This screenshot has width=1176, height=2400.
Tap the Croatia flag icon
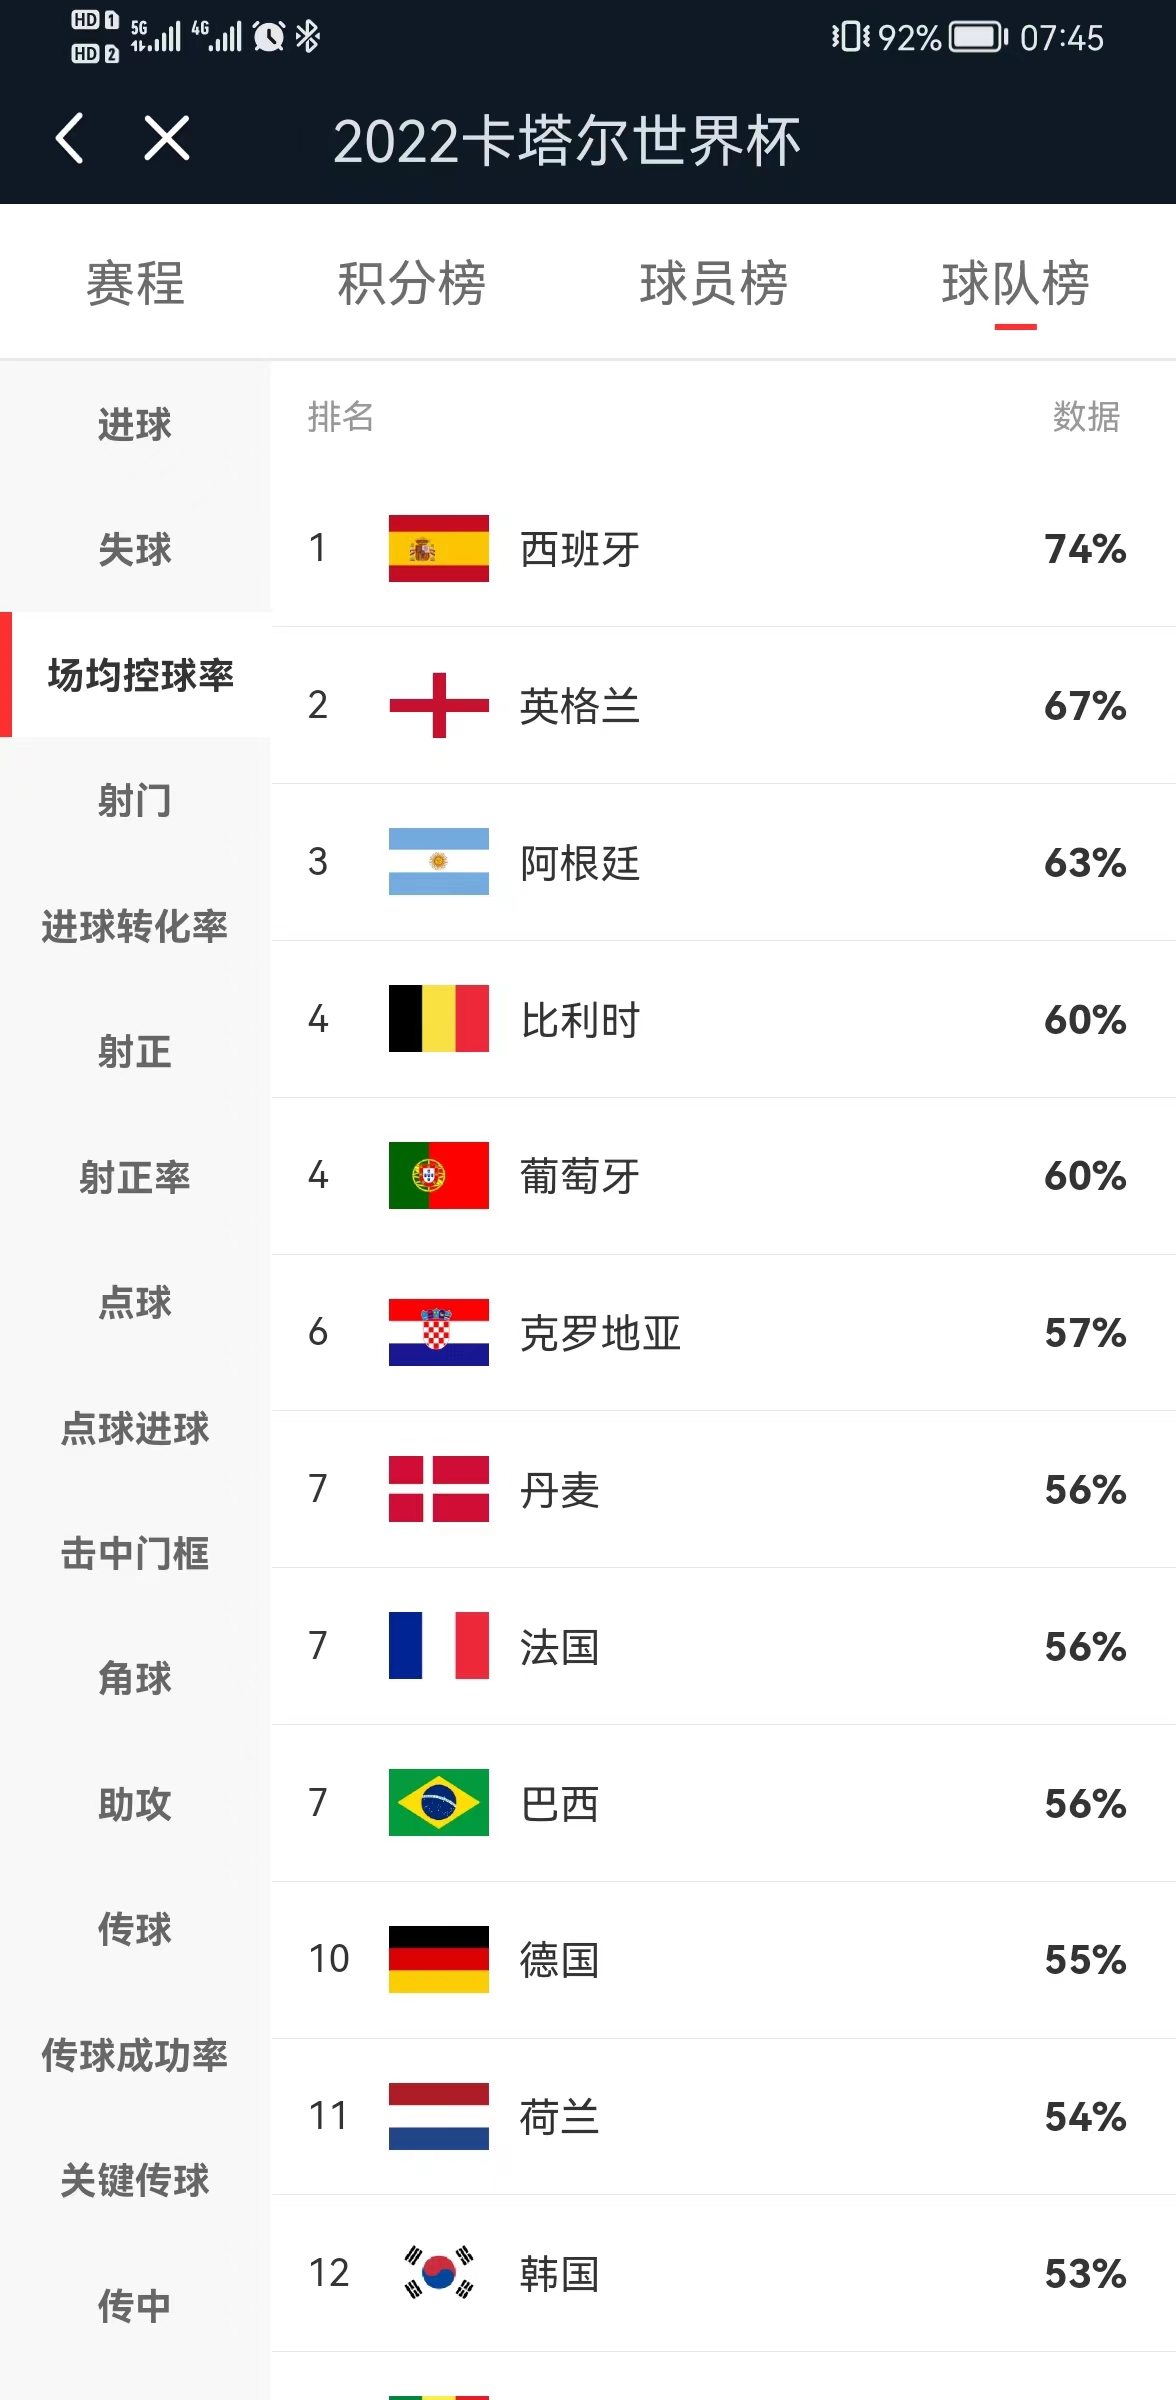[438, 1333]
